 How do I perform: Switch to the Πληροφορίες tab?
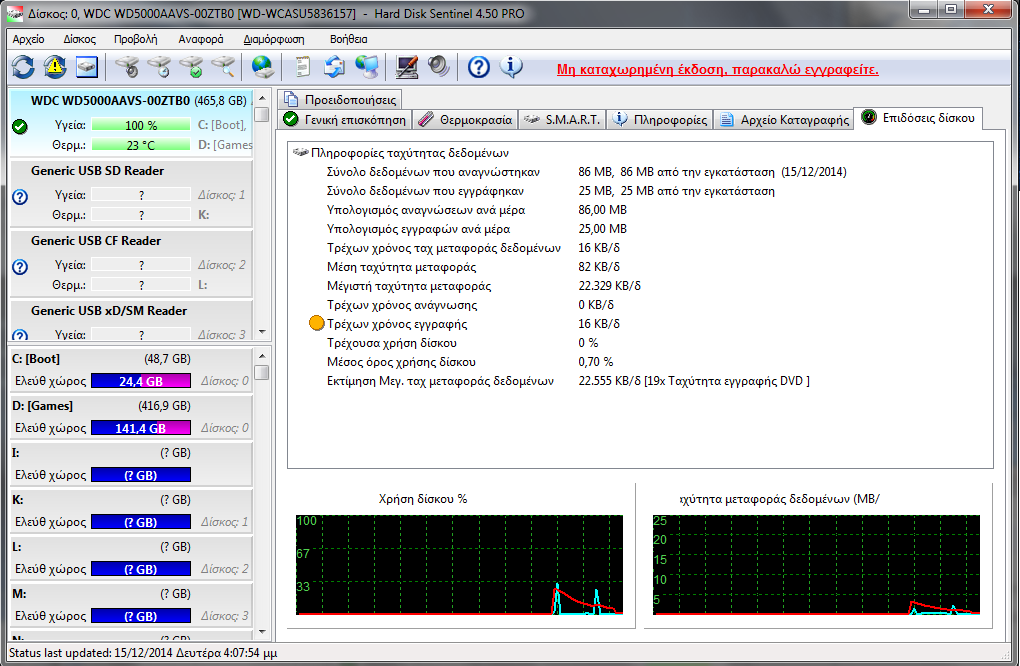(x=660, y=120)
